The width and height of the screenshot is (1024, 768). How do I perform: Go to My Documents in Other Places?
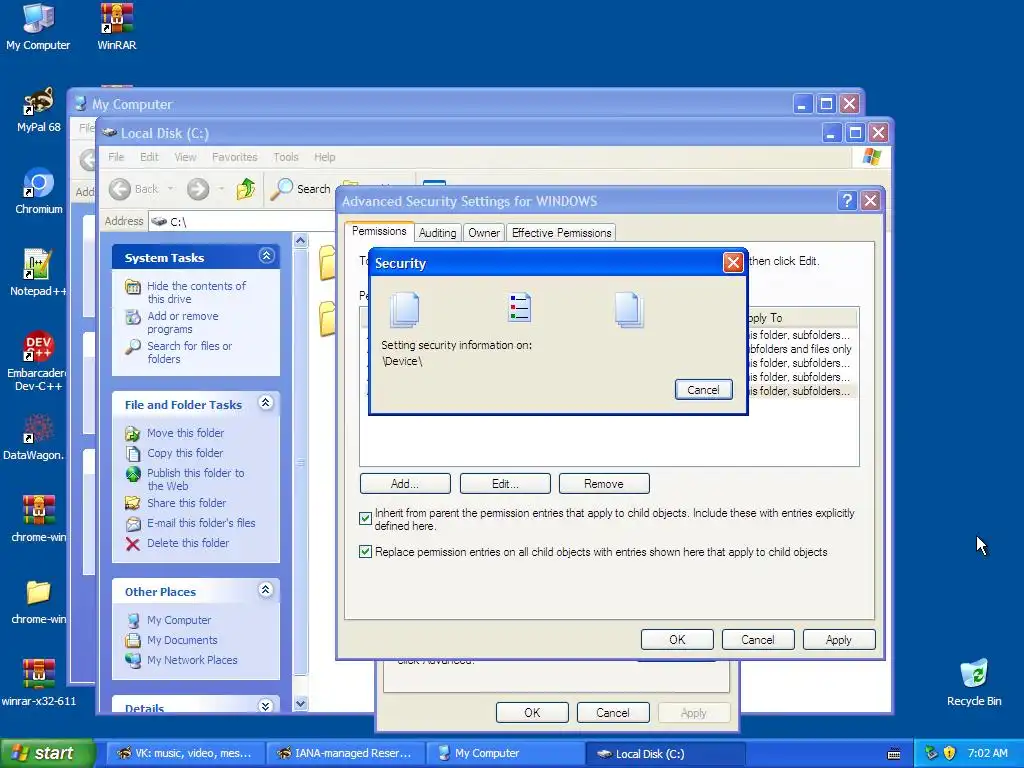[182, 640]
